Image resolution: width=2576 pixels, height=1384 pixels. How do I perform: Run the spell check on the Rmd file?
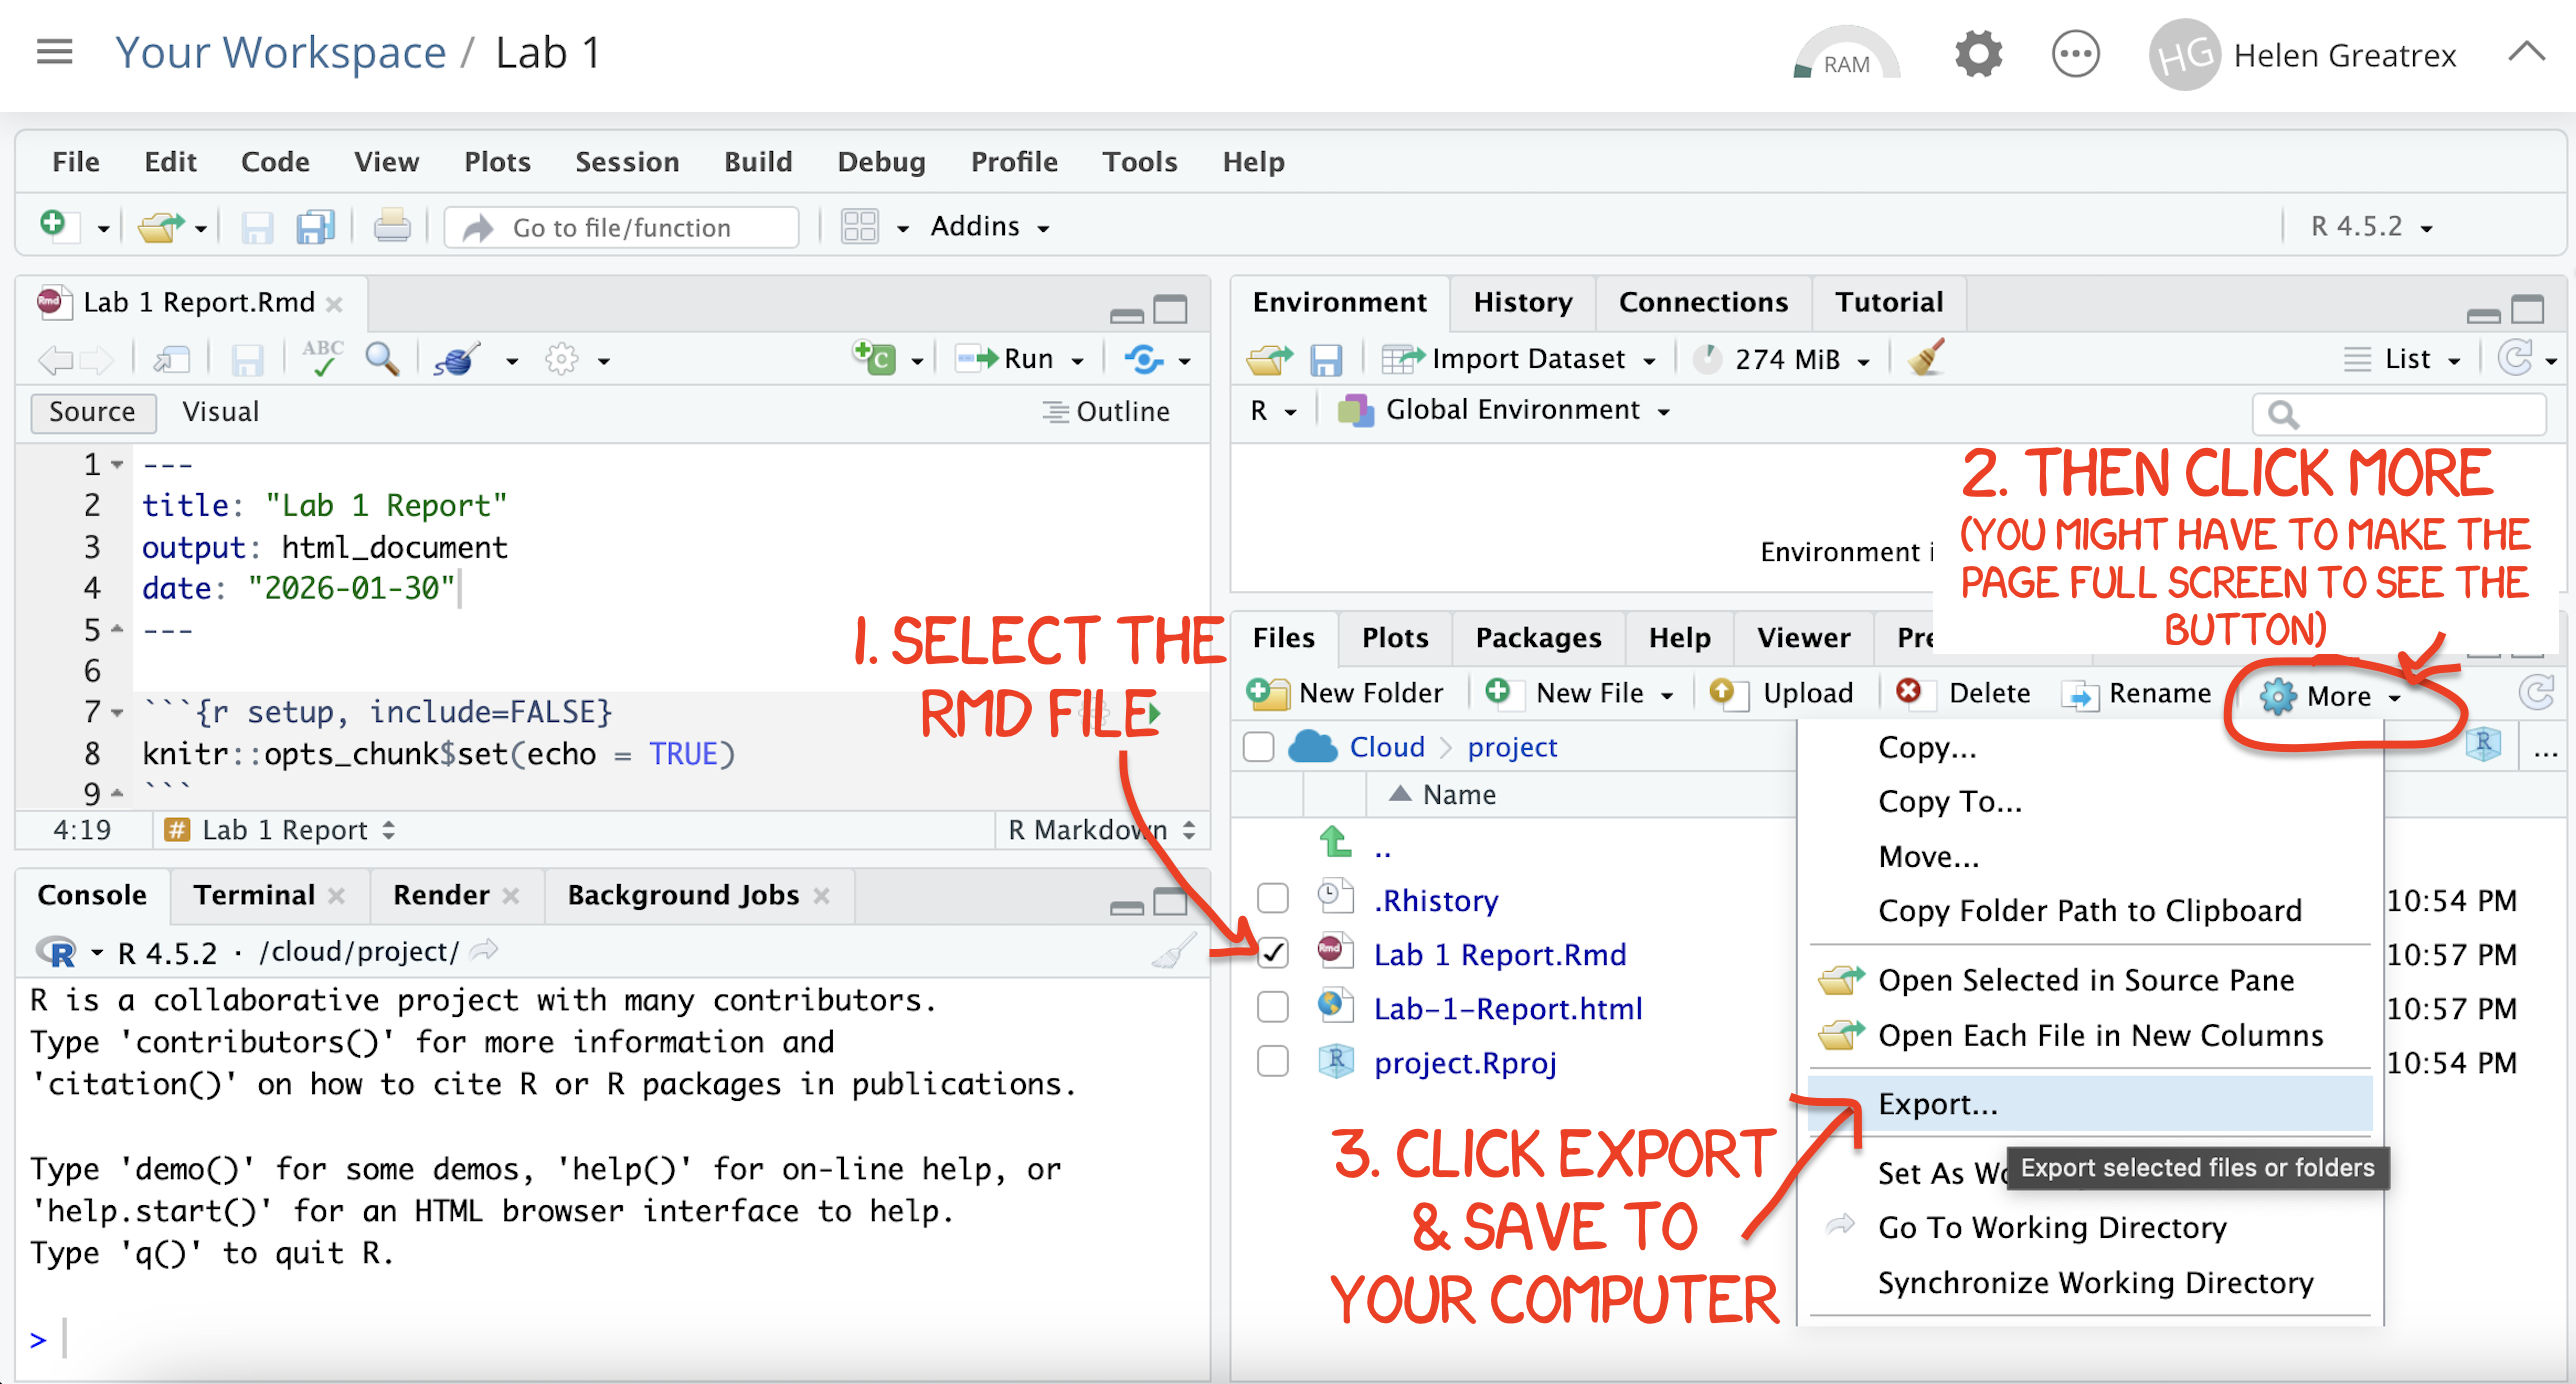[321, 359]
